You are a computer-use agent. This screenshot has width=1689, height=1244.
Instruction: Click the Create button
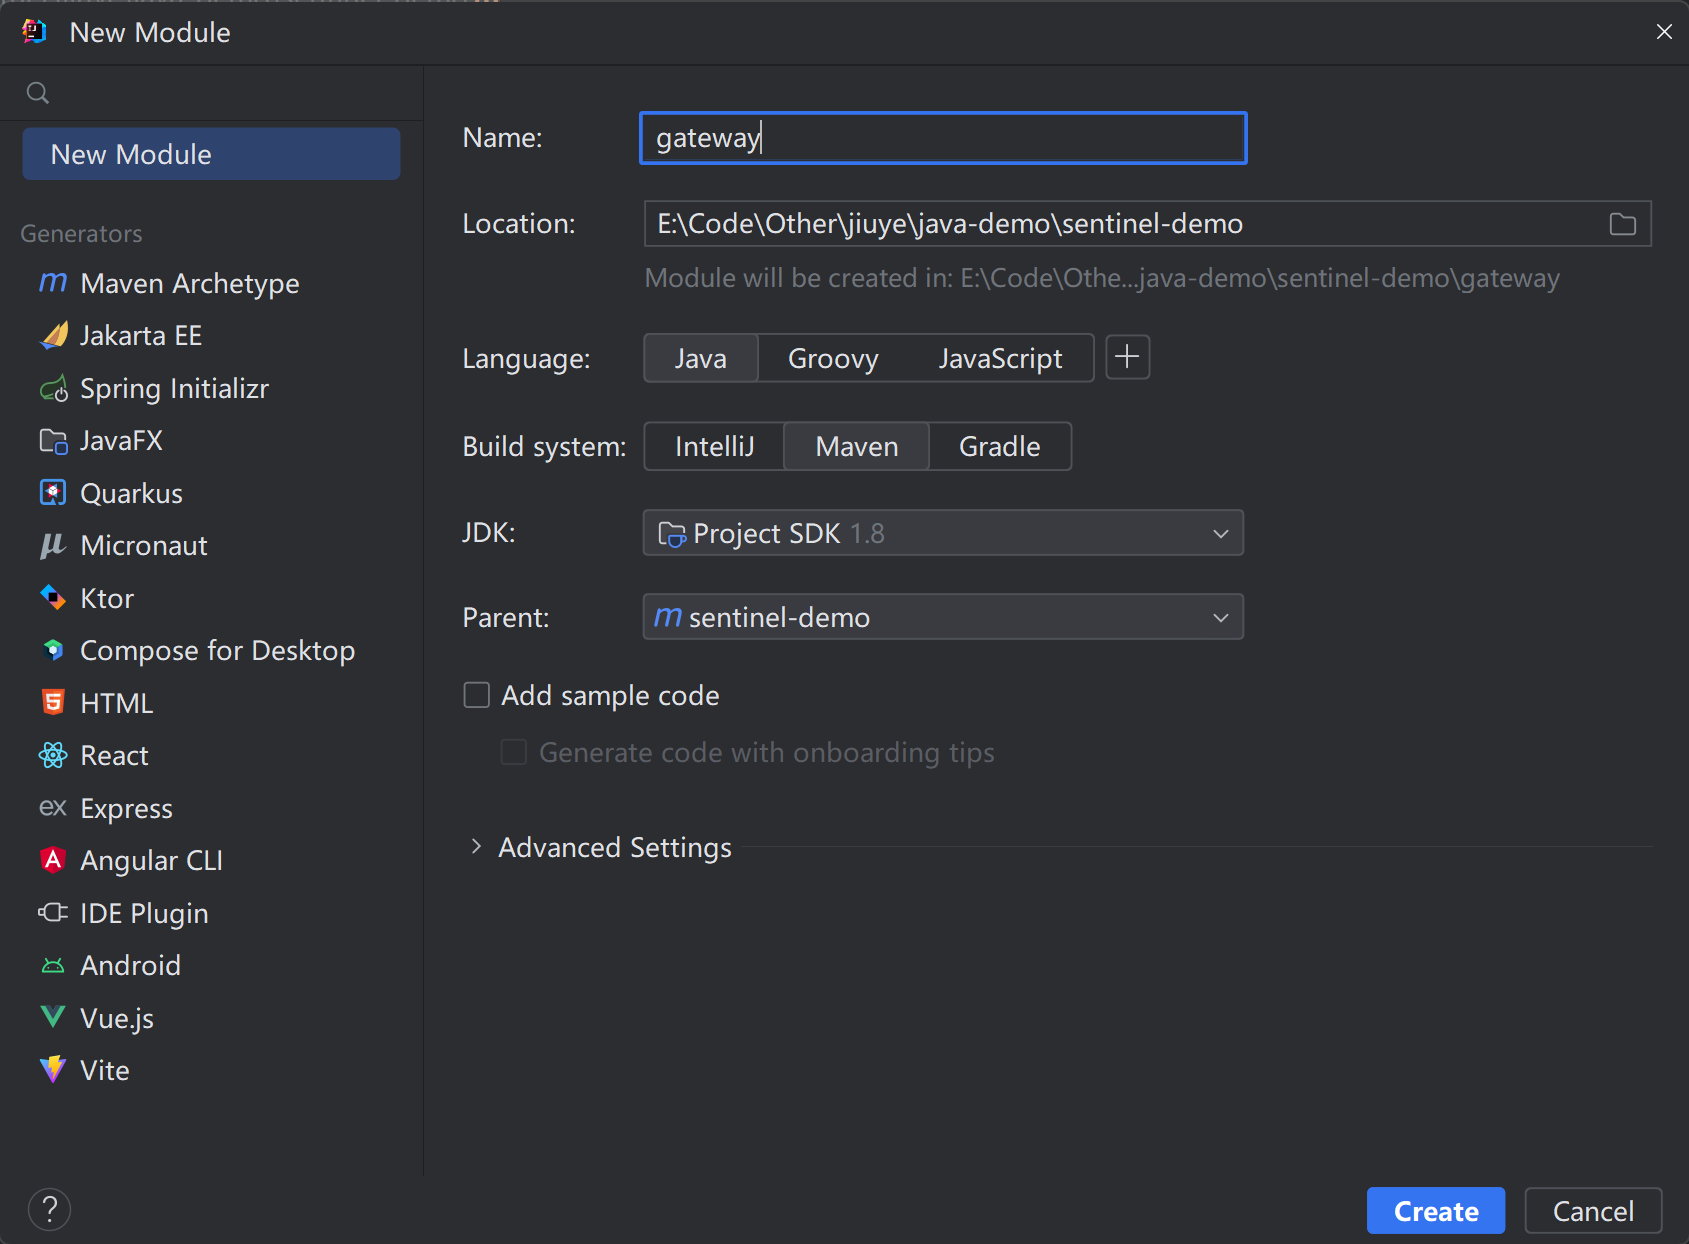pos(1436,1211)
